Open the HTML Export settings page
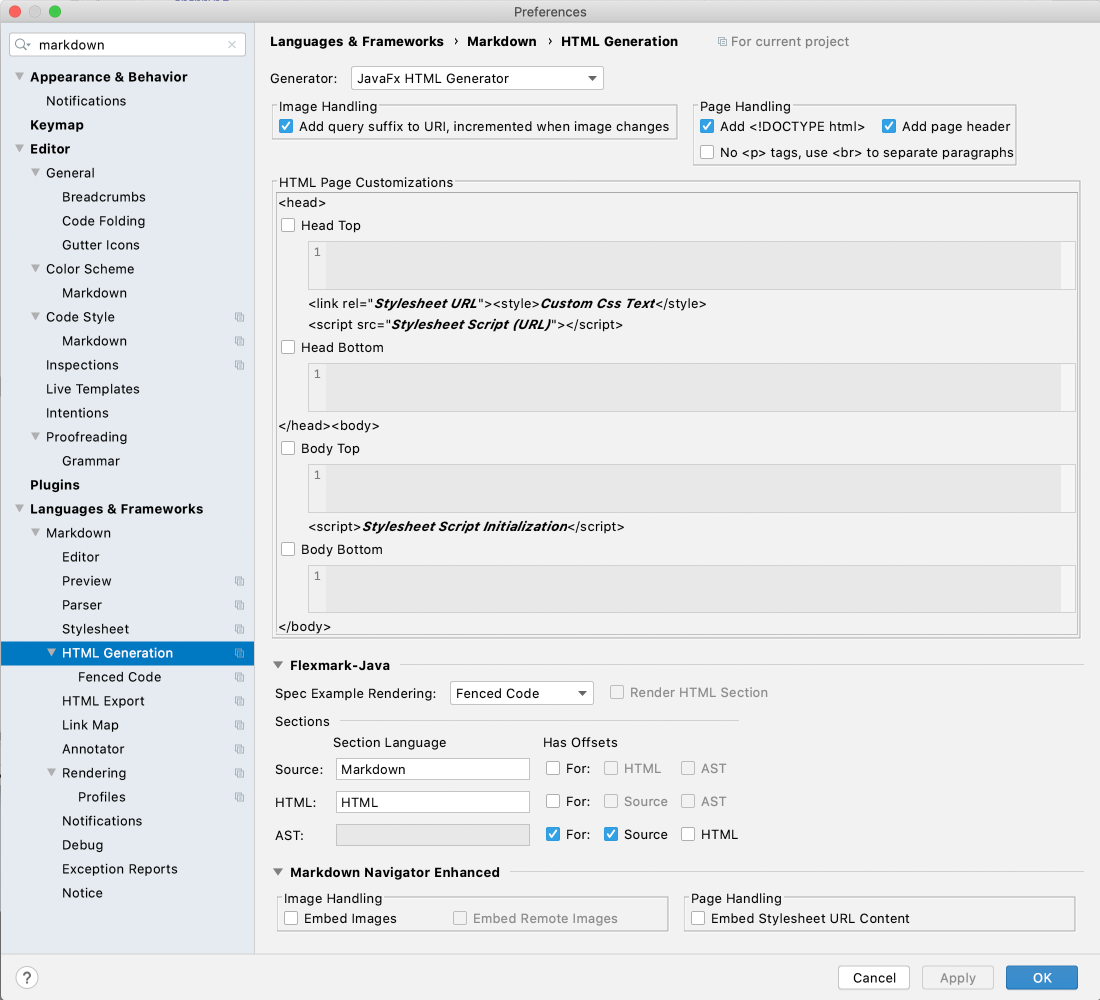The width and height of the screenshot is (1100, 1000). 103,701
